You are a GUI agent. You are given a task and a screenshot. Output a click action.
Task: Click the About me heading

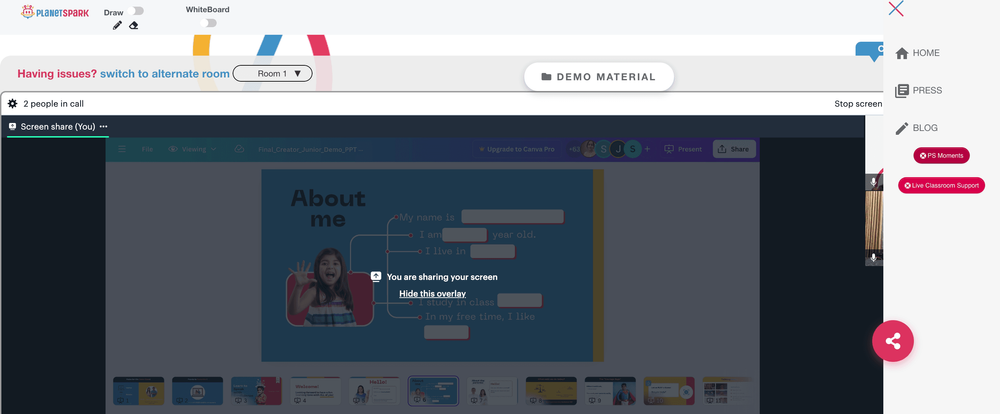pyautogui.click(x=328, y=209)
